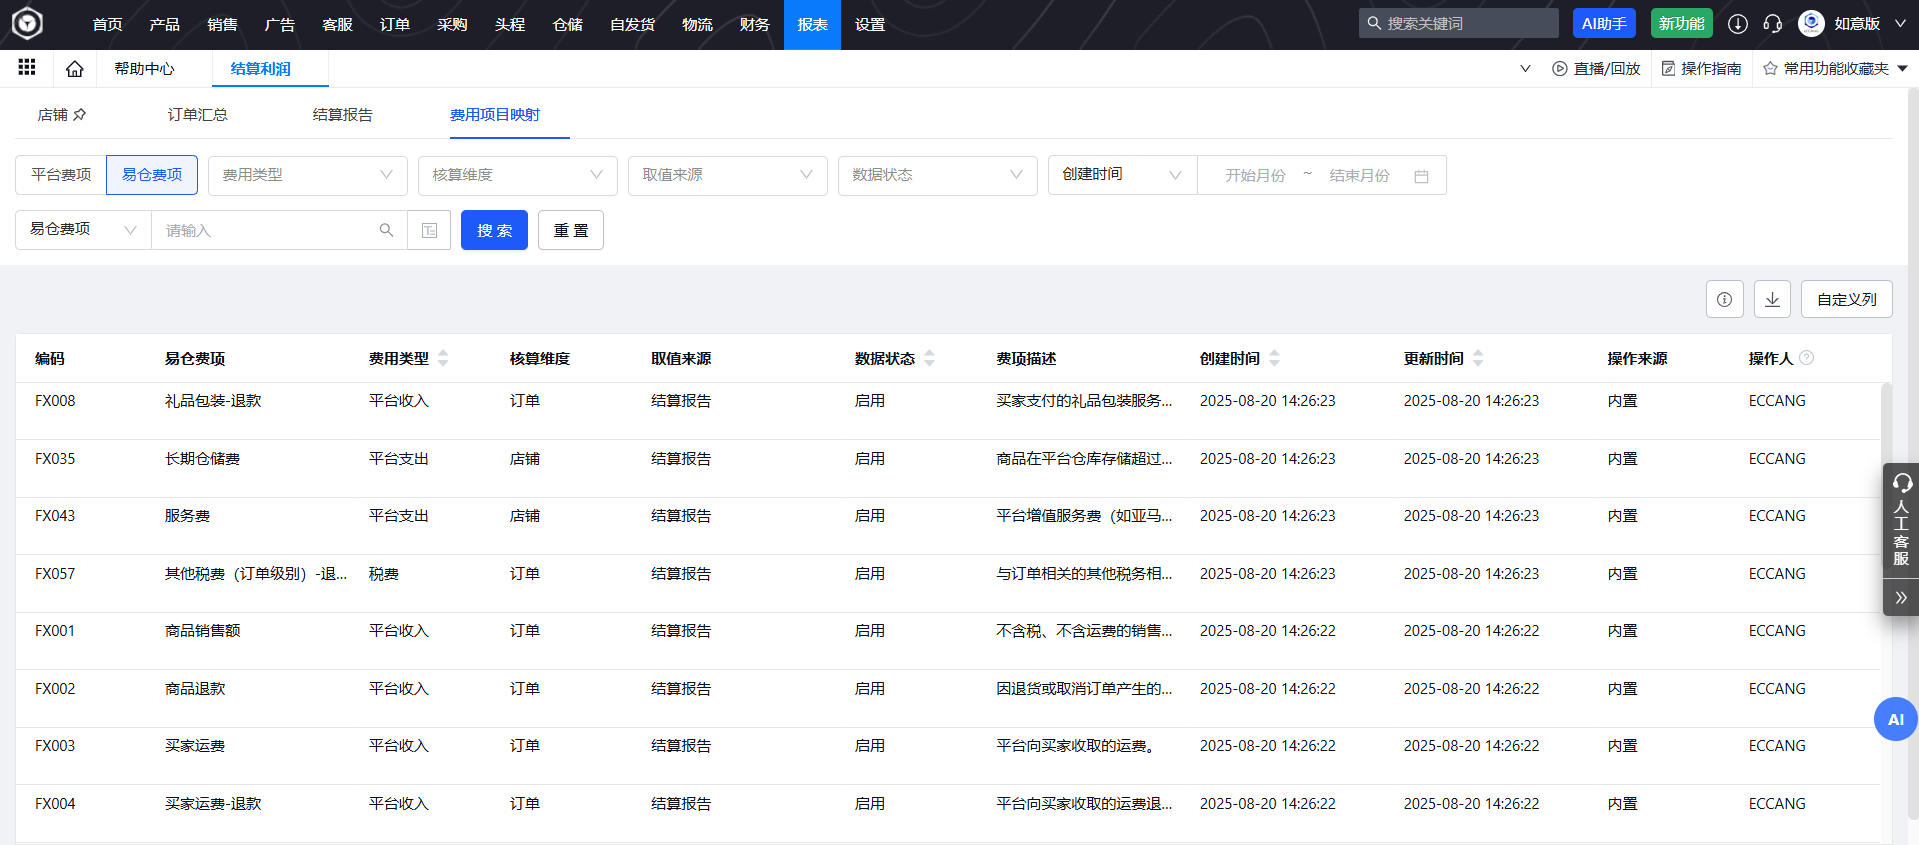
Task: Click the 自定义列 button
Action: [1846, 299]
